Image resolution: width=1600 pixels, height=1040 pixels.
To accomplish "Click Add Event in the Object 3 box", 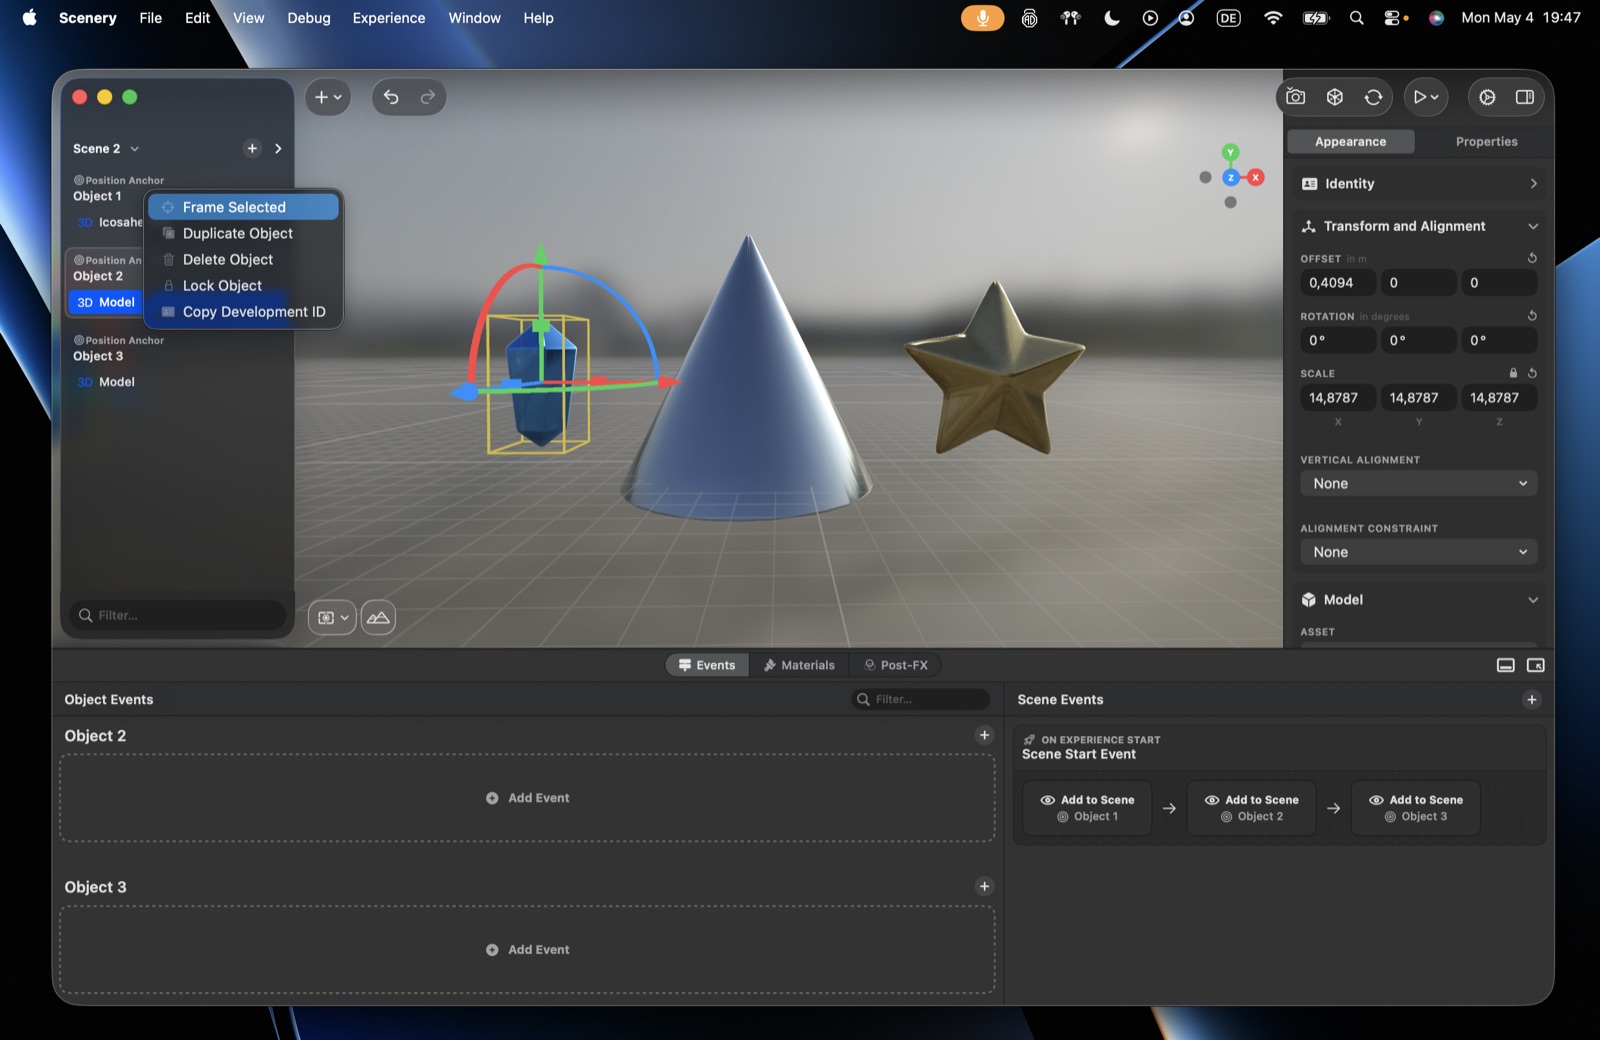I will [528, 950].
